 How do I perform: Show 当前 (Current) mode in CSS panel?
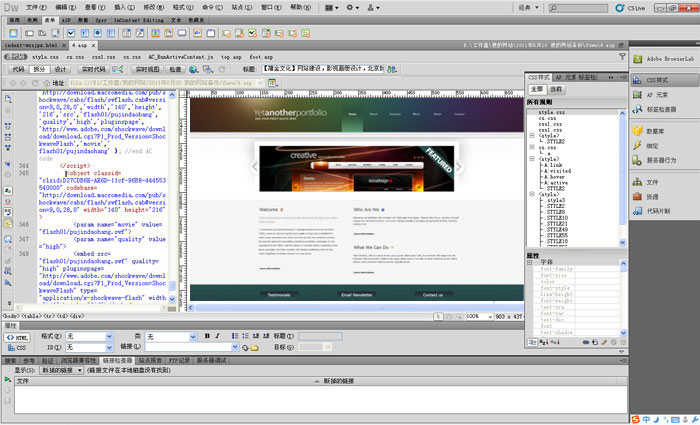tap(556, 89)
